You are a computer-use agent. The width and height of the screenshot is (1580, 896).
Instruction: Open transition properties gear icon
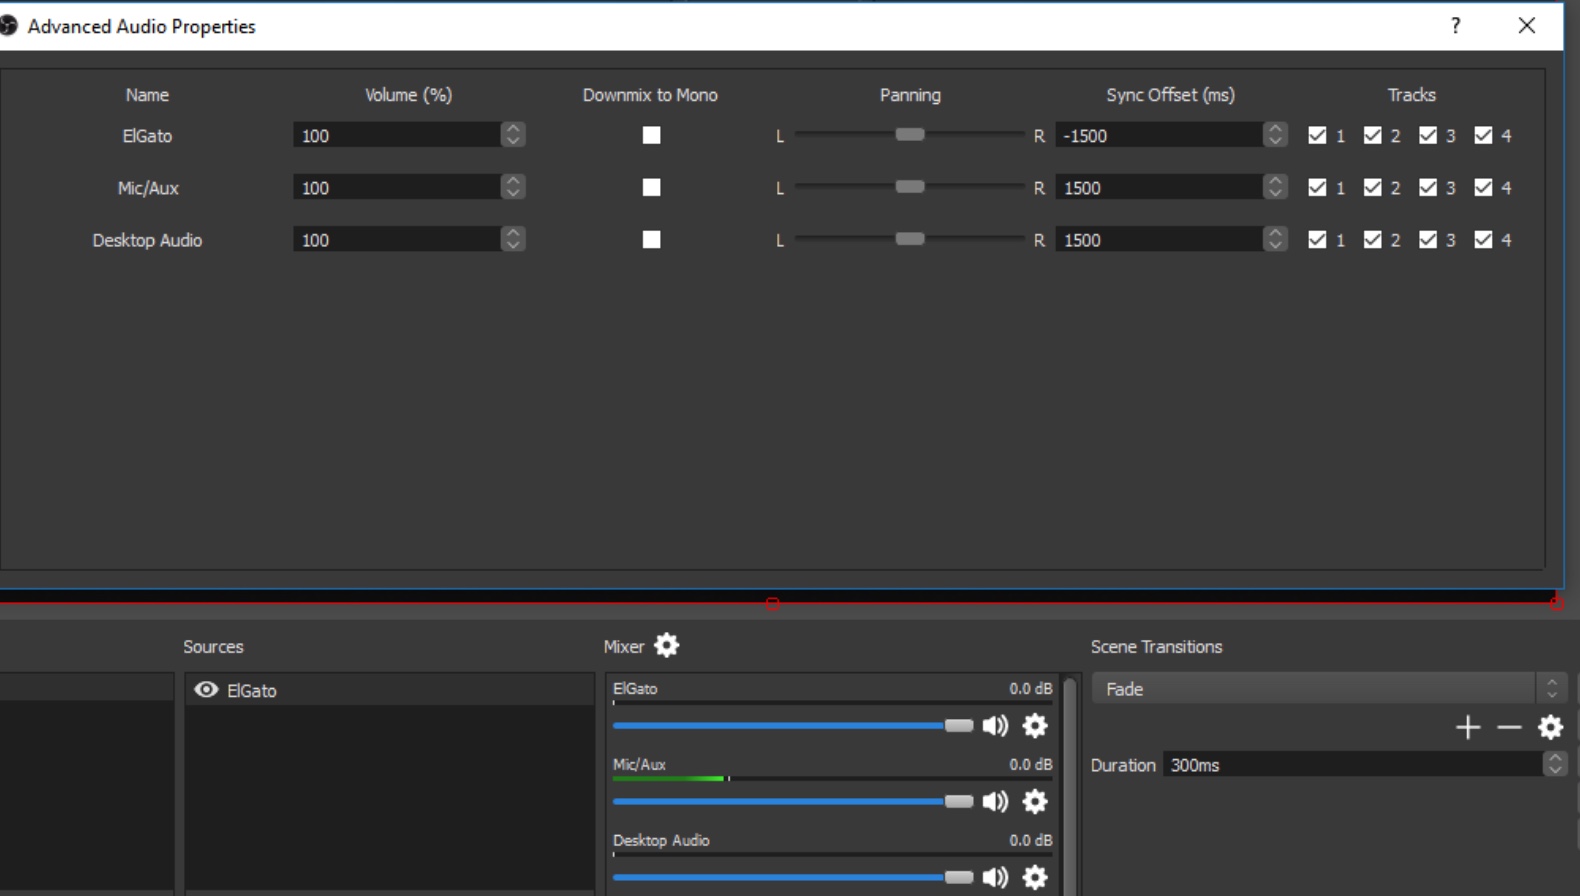pyautogui.click(x=1550, y=727)
